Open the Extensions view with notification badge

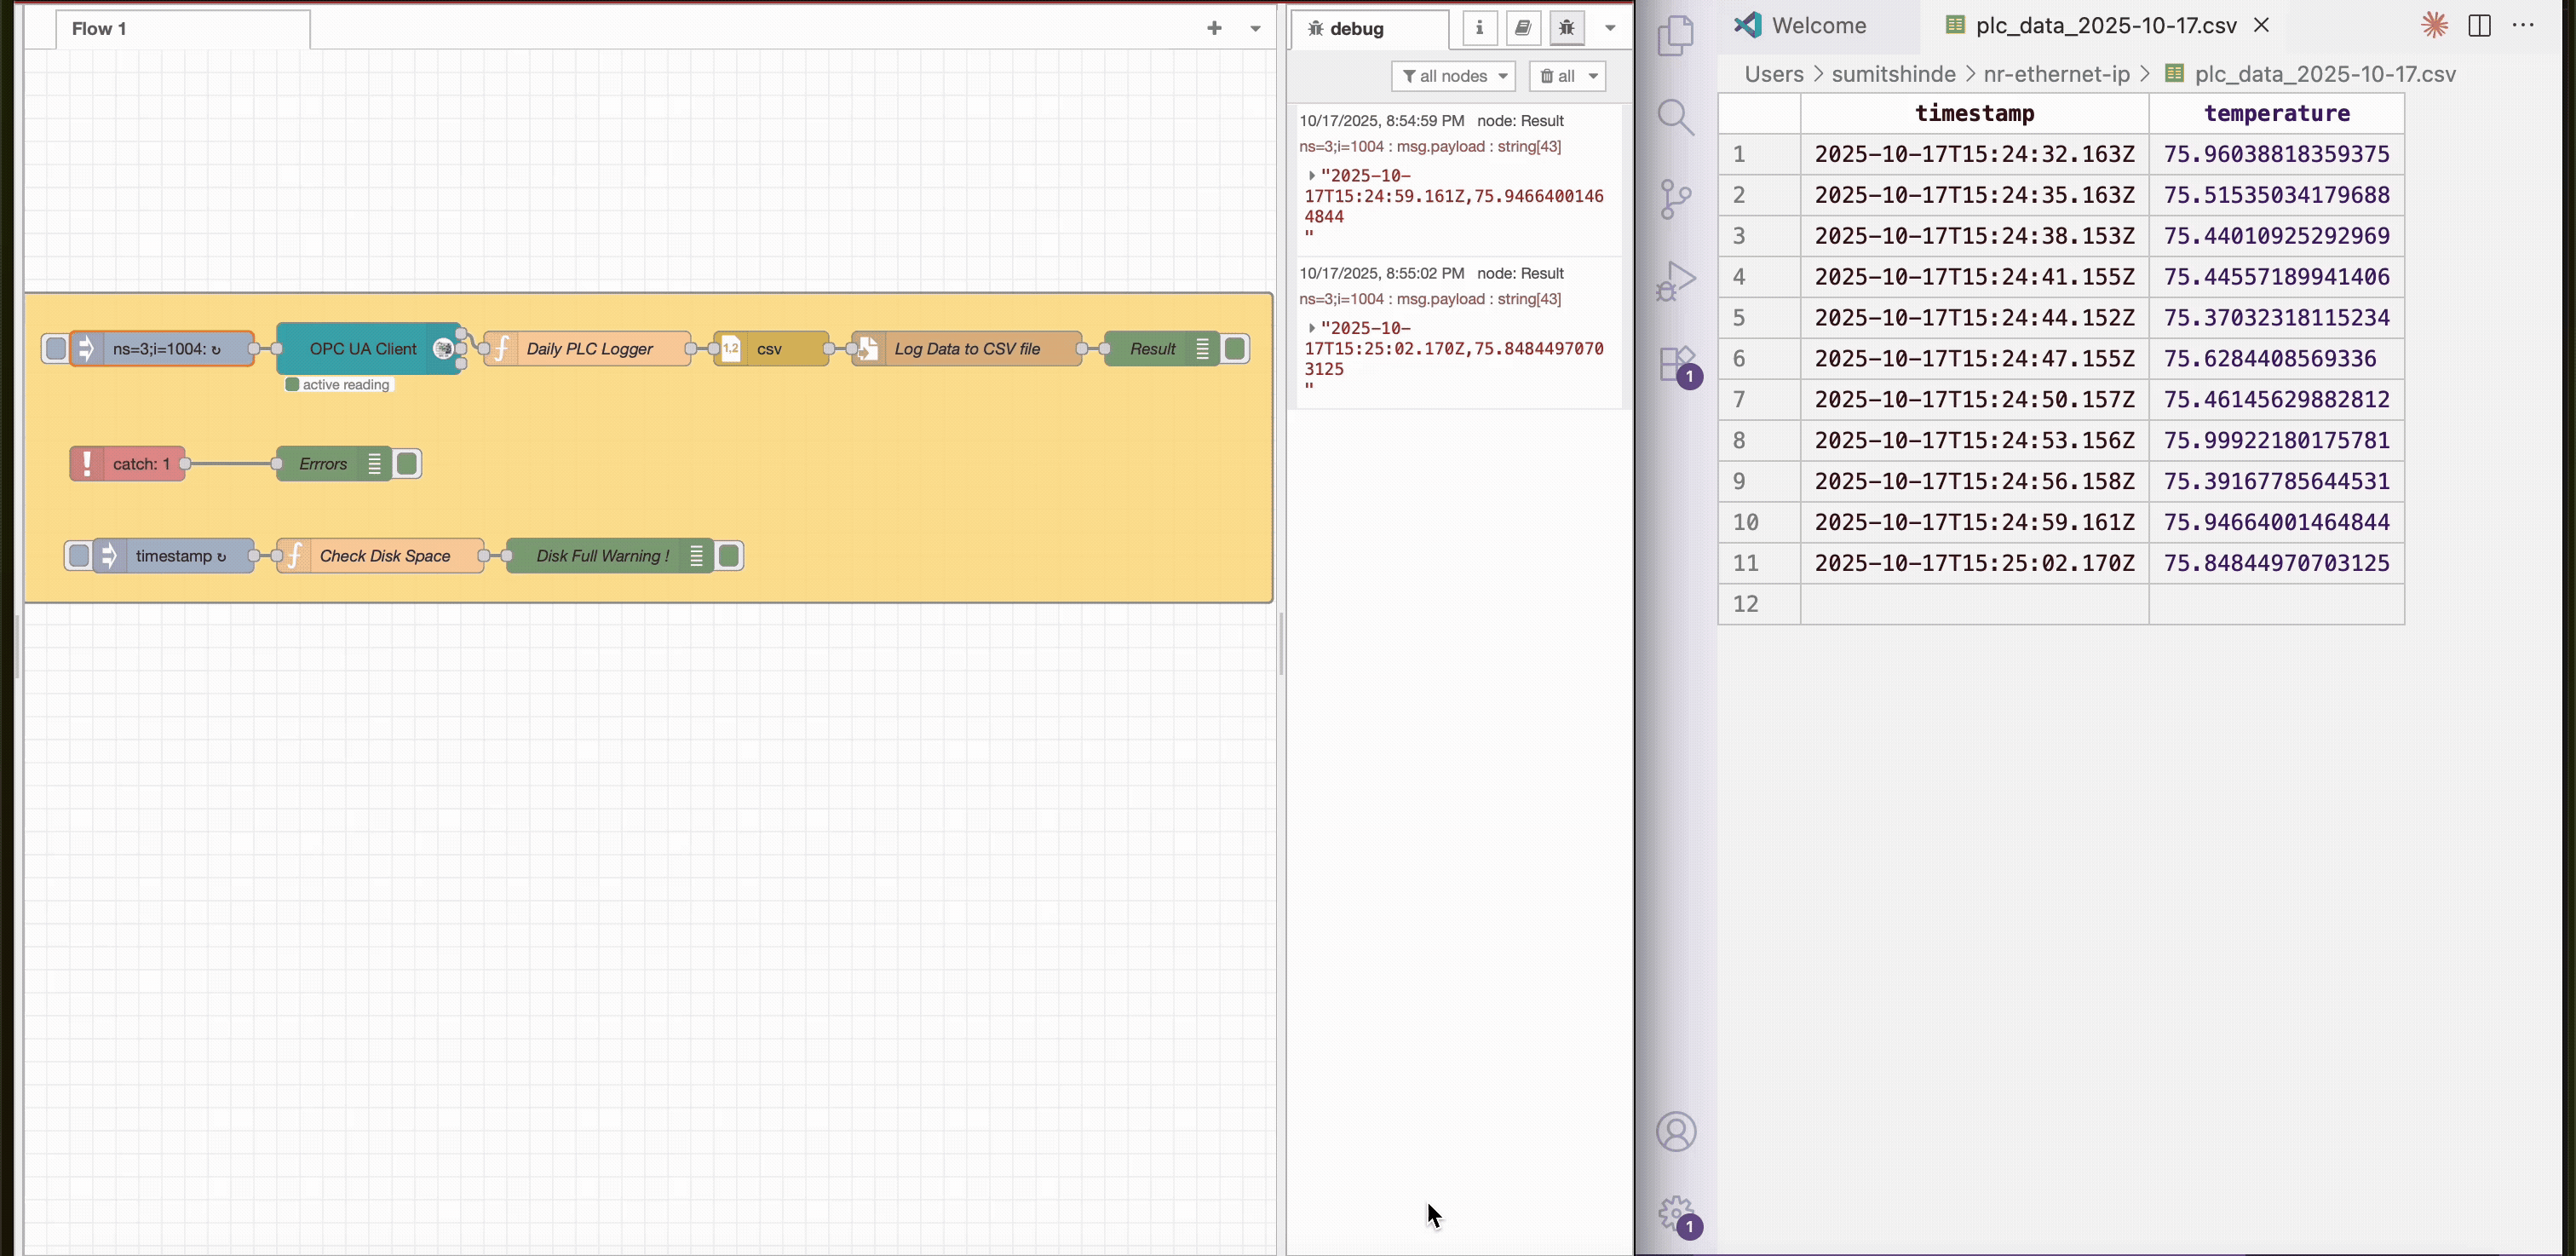click(x=1676, y=364)
